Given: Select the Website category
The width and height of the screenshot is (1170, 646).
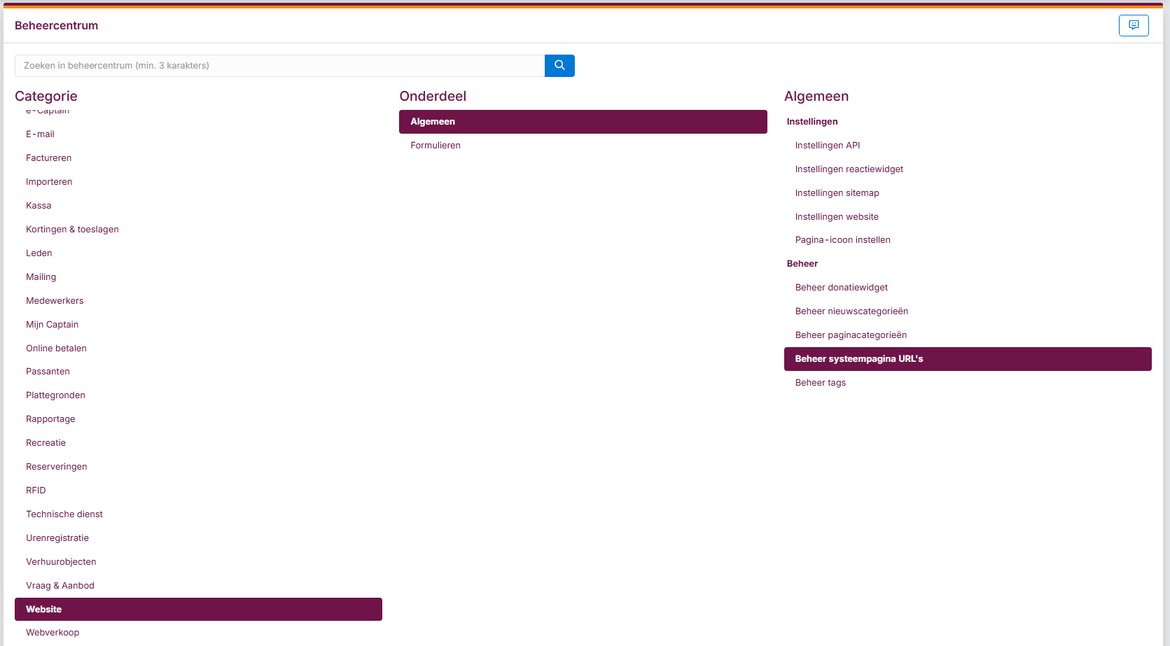Looking at the screenshot, I should pyautogui.click(x=198, y=609).
